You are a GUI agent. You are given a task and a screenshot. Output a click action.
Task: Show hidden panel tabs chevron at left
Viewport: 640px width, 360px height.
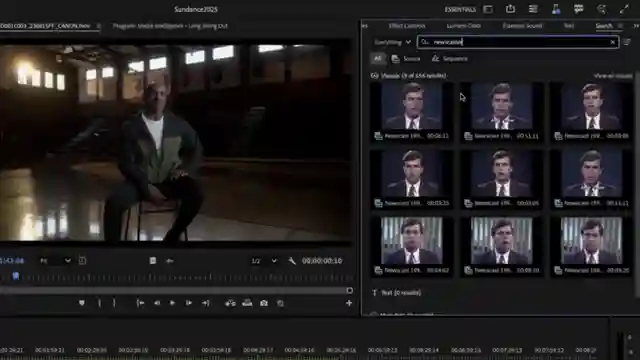pos(364,26)
